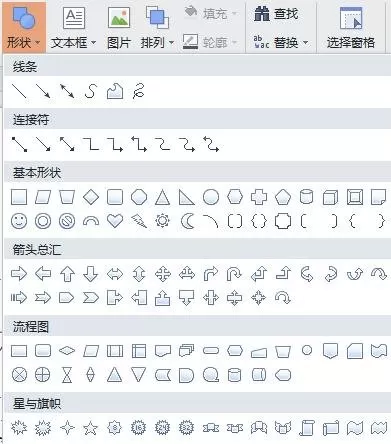Pick the heart shape
Image resolution: width=391 pixels, height=444 pixels.
[x=115, y=221]
